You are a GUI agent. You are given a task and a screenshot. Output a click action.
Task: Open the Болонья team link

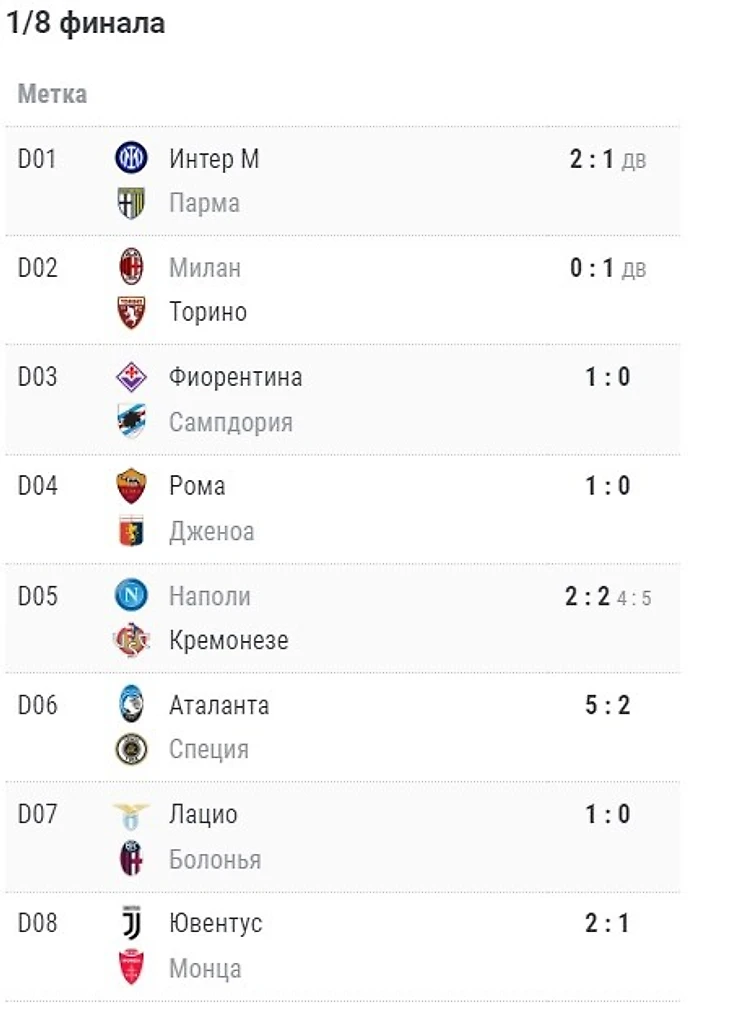click(215, 860)
